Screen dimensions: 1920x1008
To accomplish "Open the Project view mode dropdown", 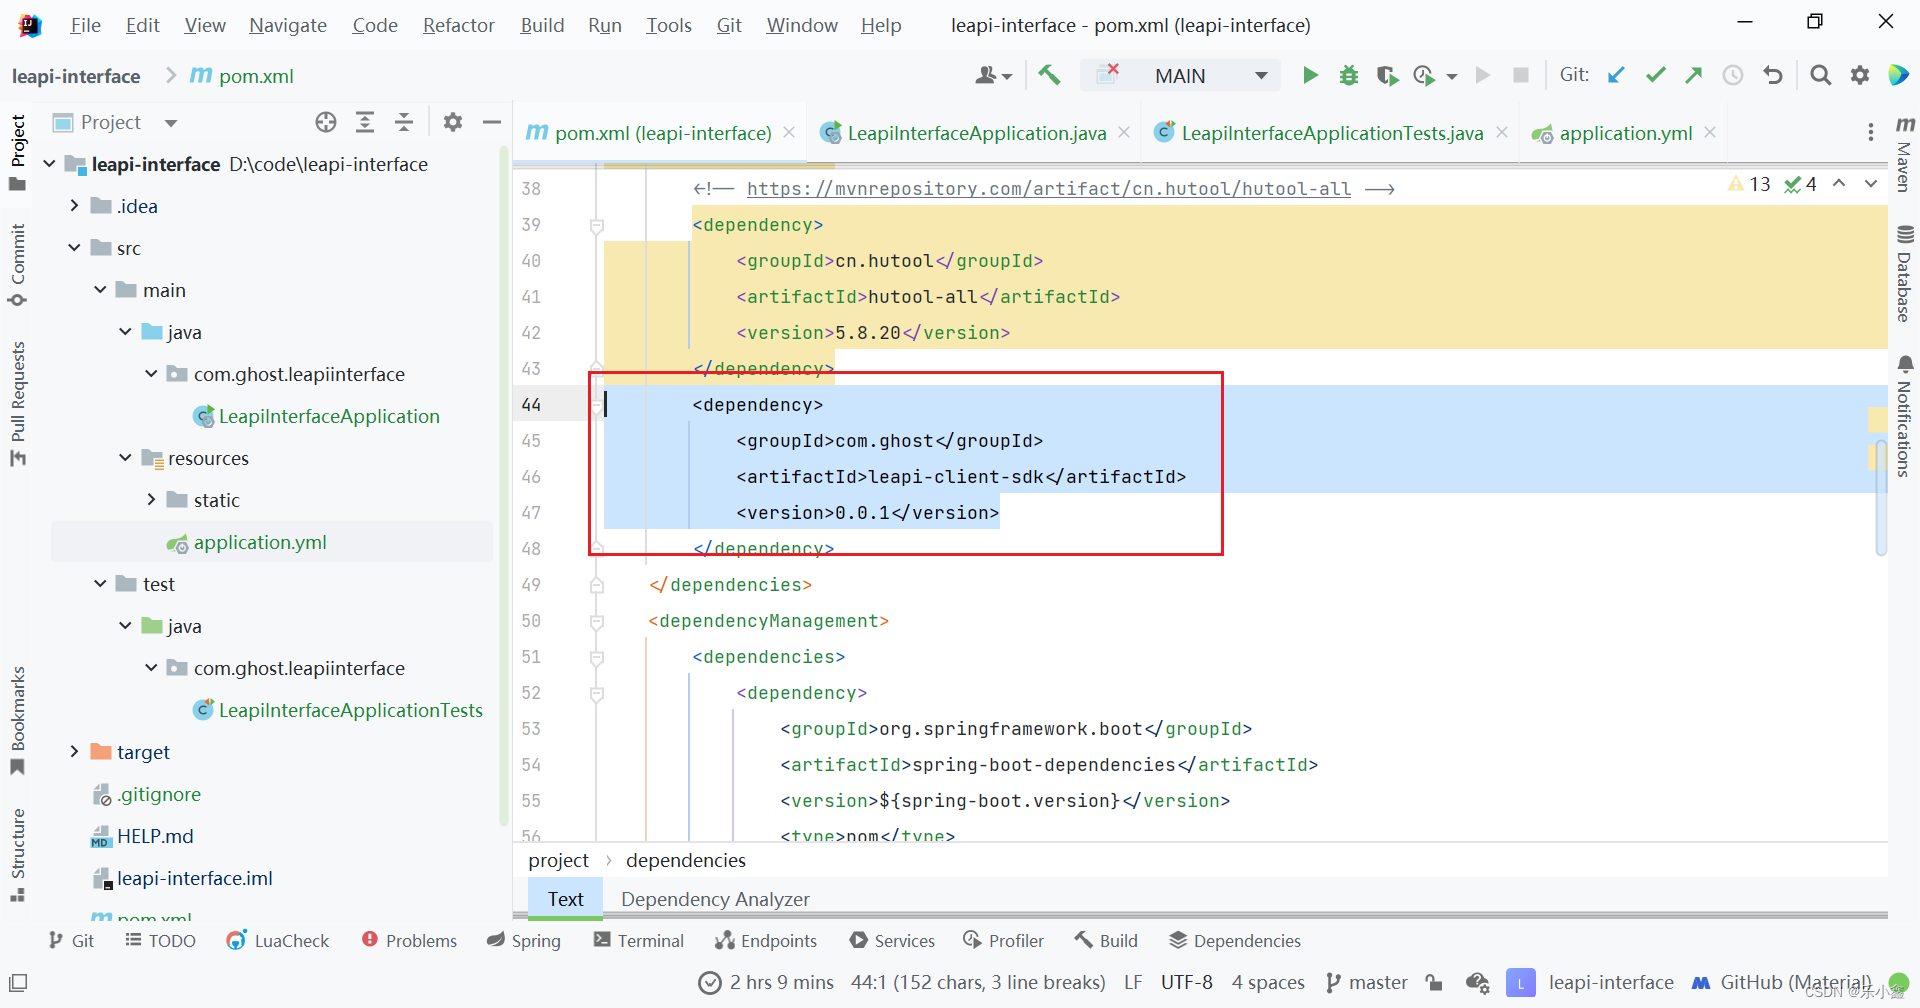I will pos(169,121).
